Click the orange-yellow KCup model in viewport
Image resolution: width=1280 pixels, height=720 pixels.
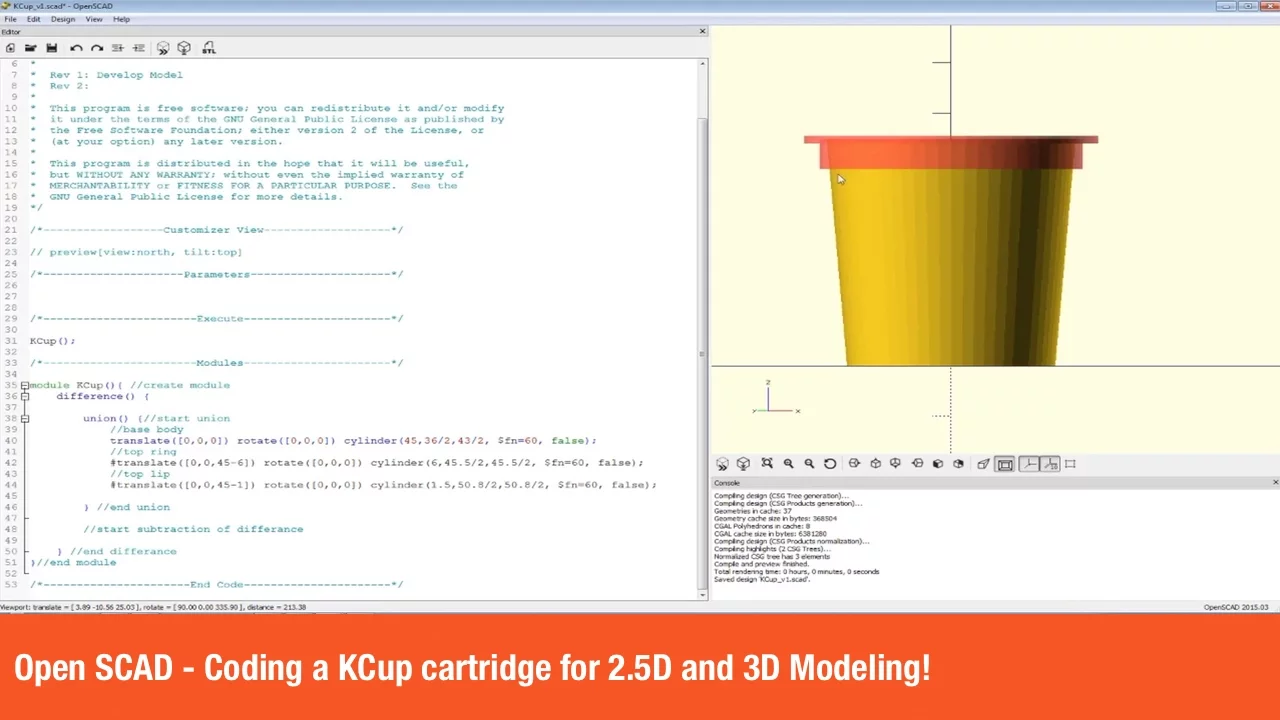point(950,250)
